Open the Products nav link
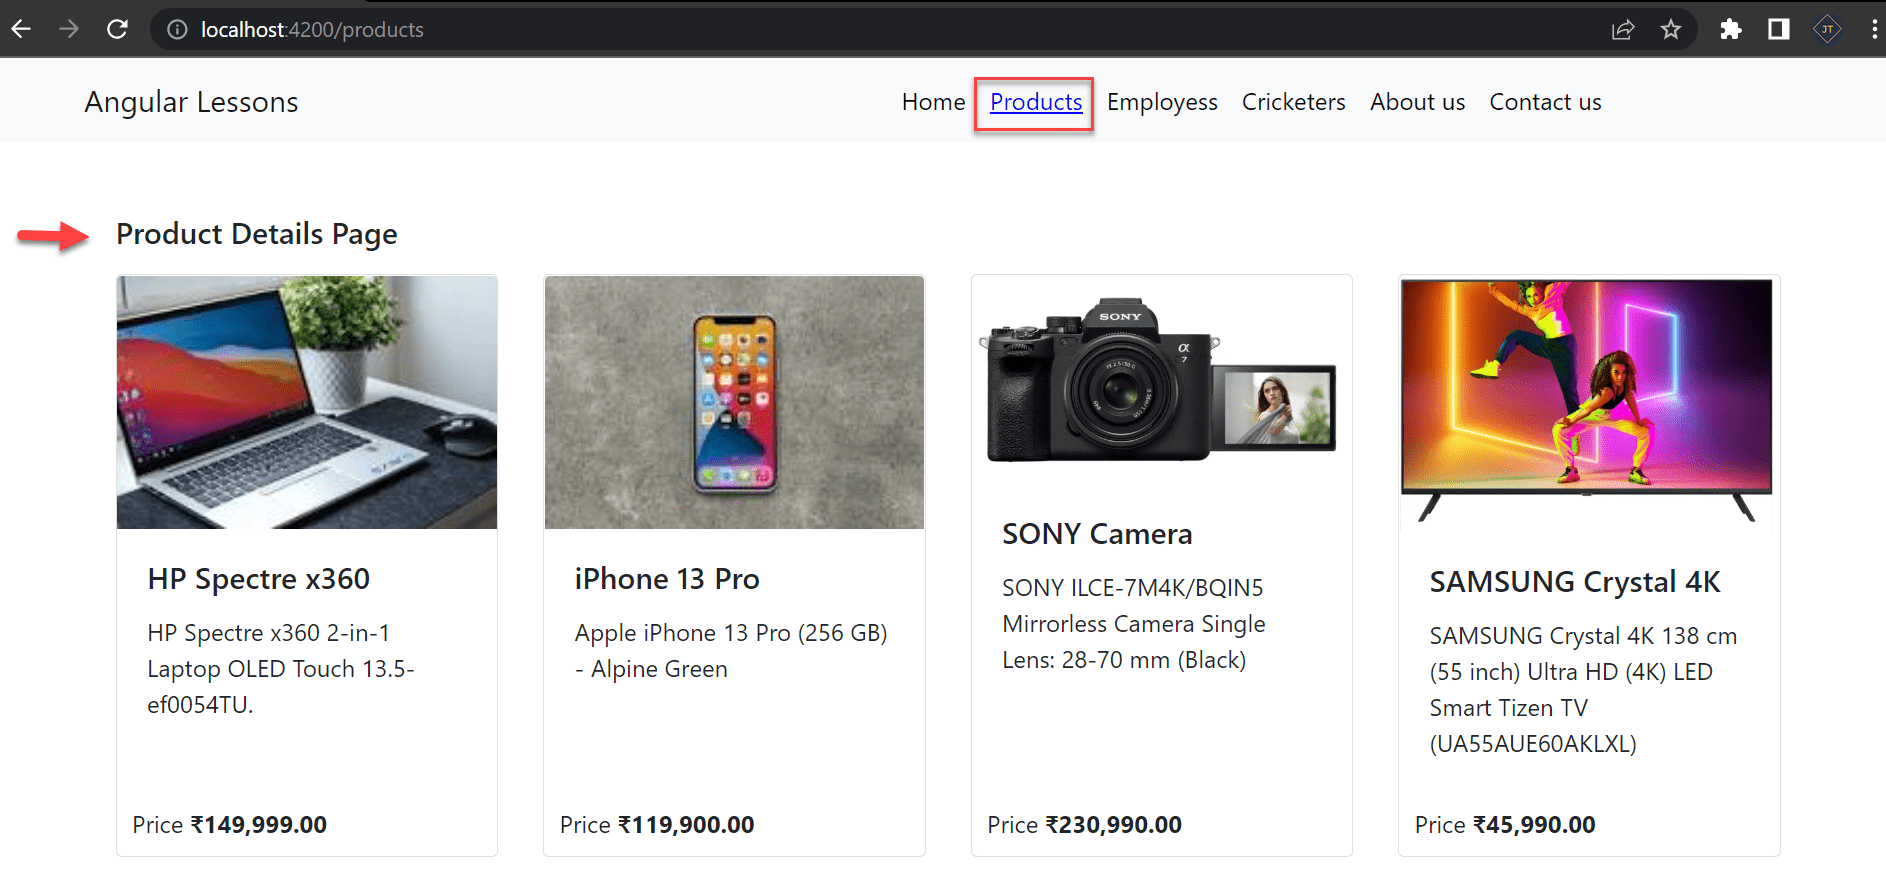This screenshot has width=1886, height=887. pos(1036,102)
